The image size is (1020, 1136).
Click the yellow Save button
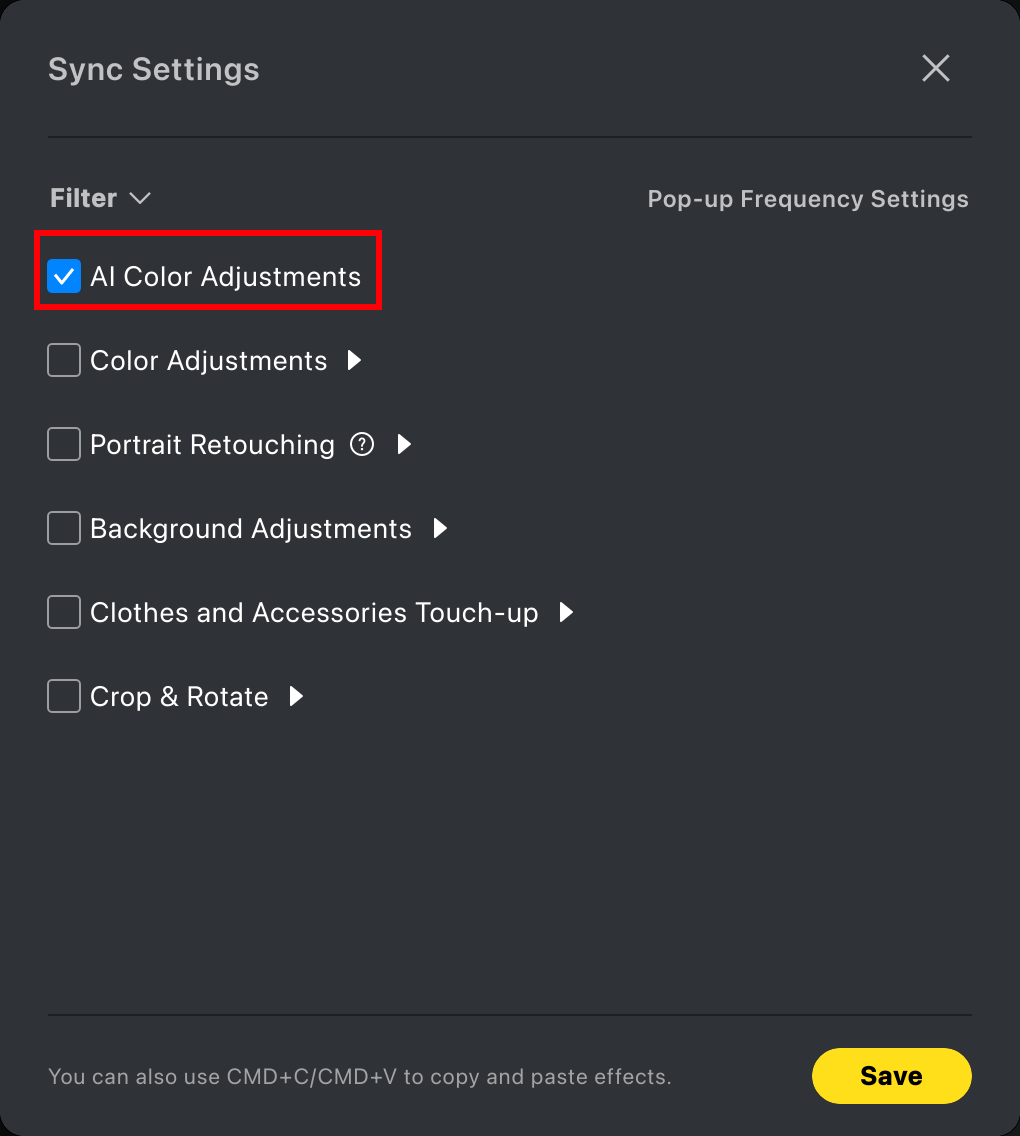891,1076
